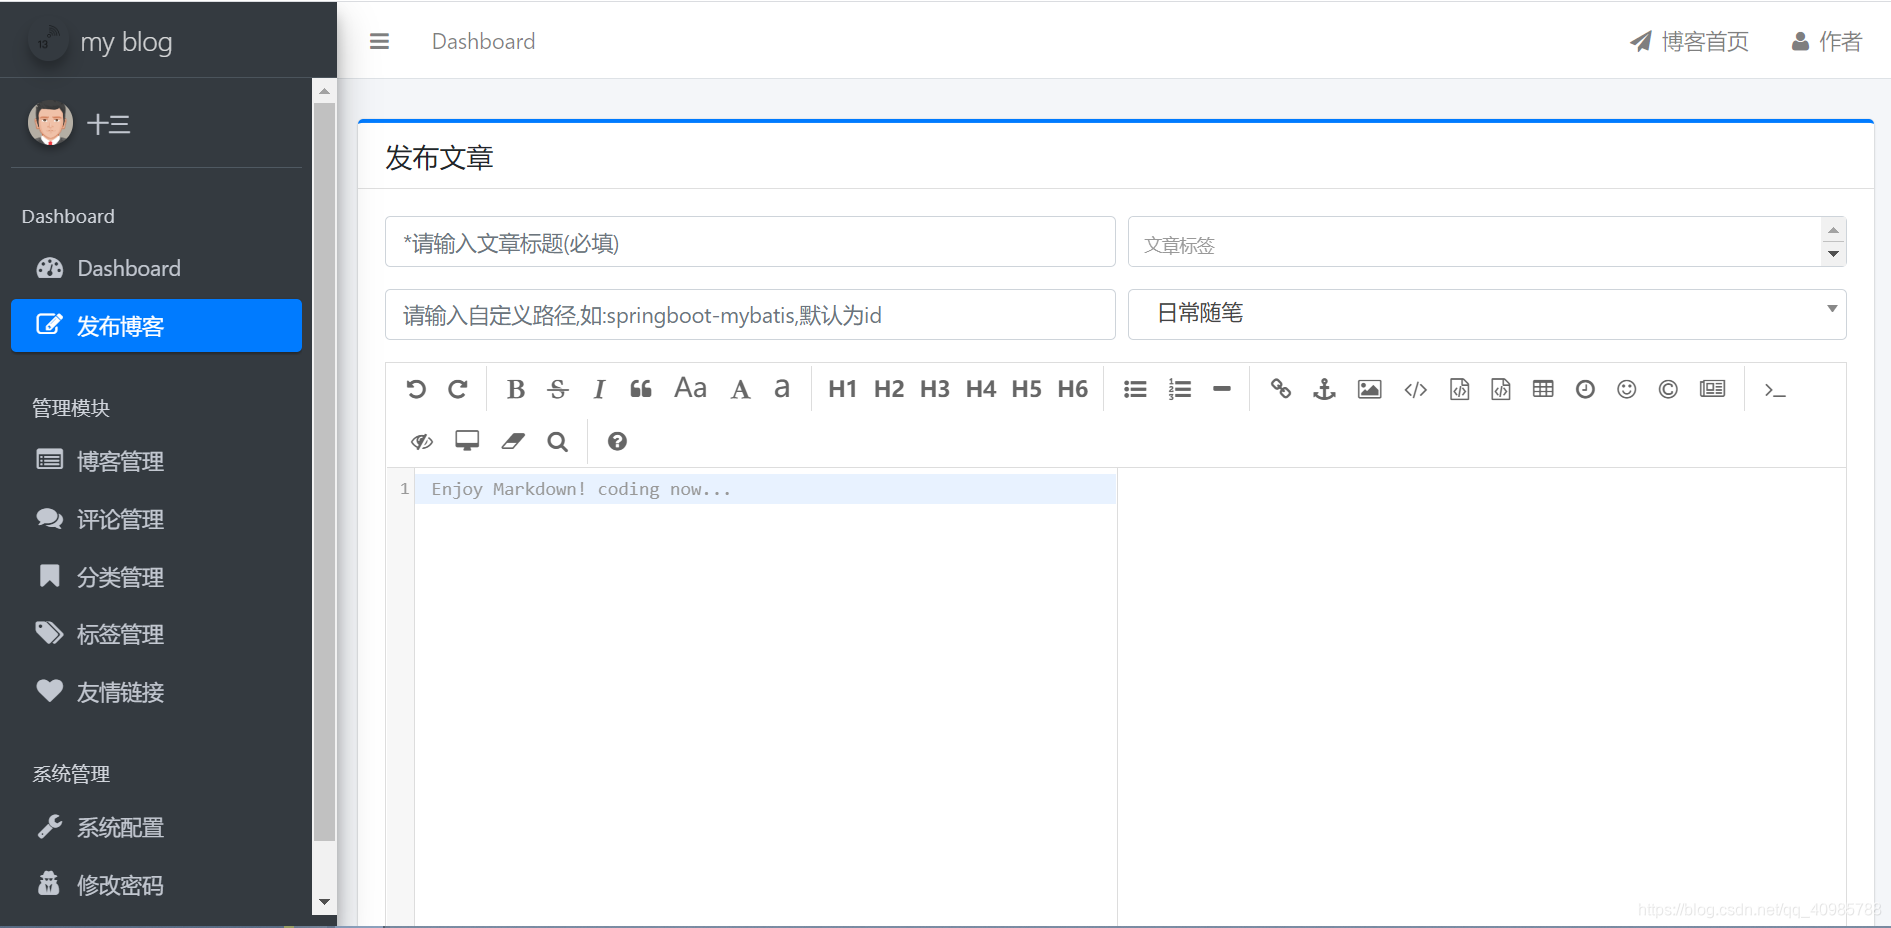Click tags field up arrow
The image size is (1891, 928).
pos(1833,230)
